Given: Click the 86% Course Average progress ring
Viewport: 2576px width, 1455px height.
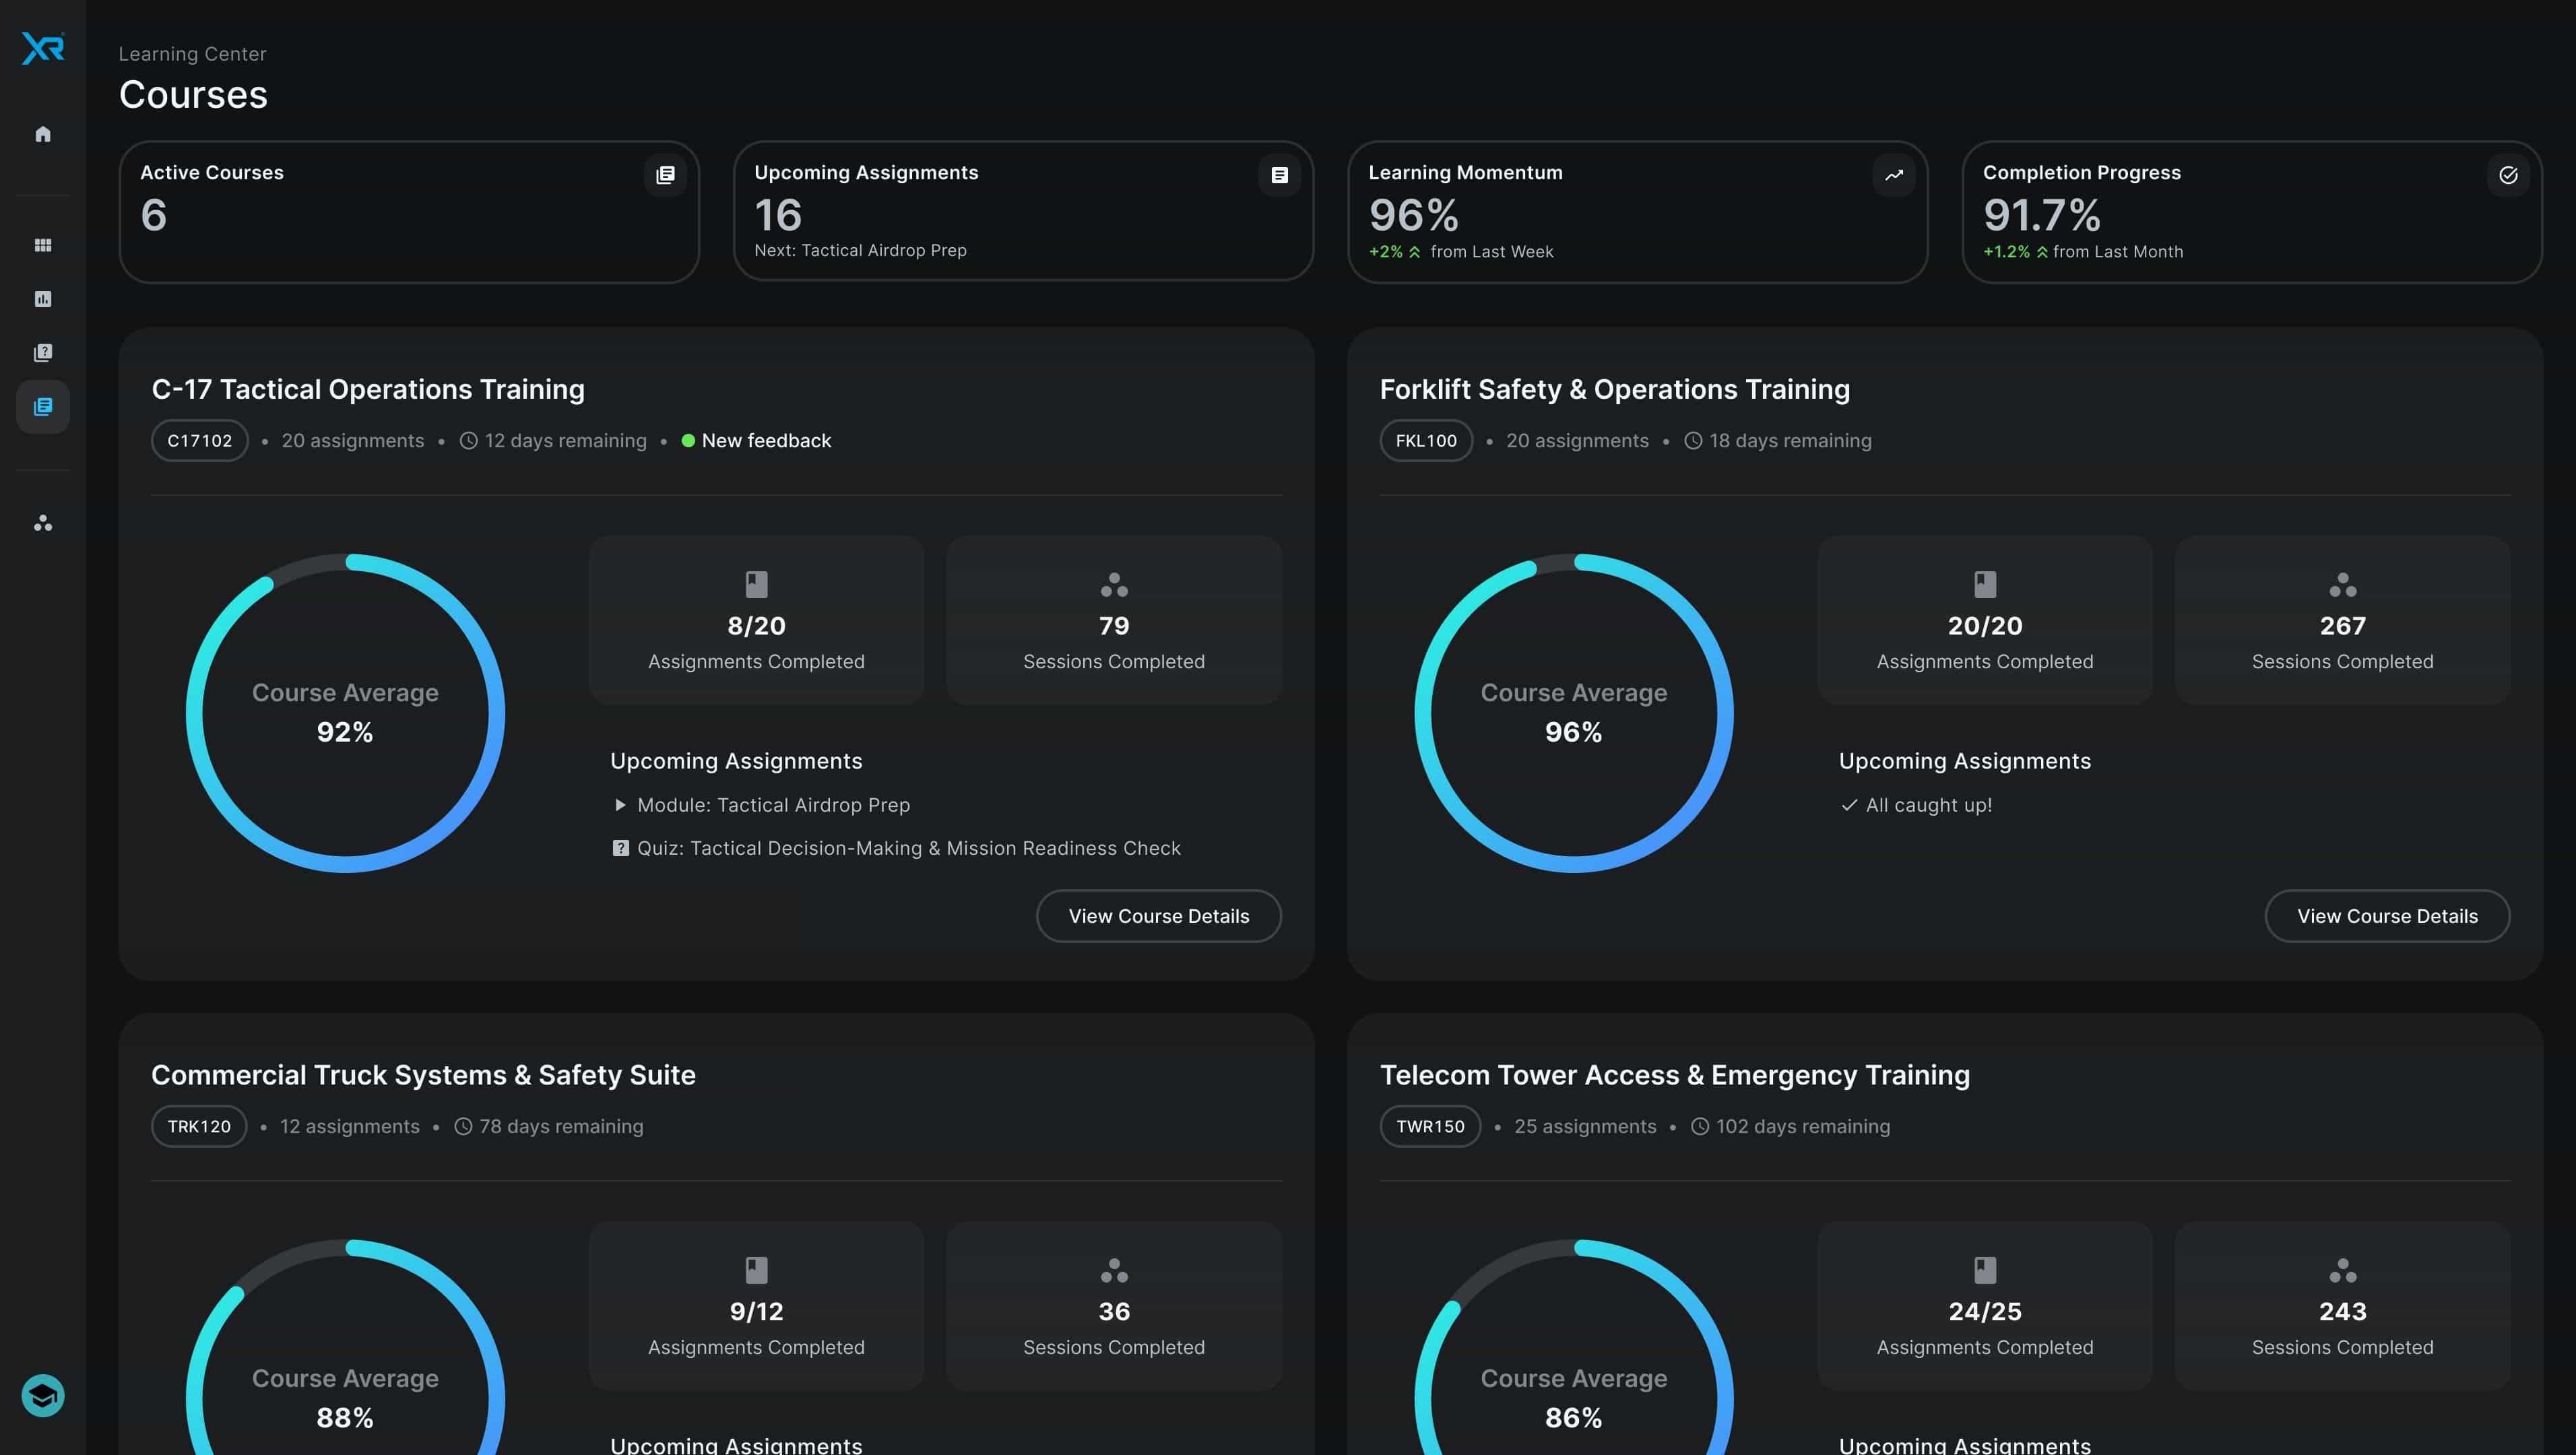Looking at the screenshot, I should pyautogui.click(x=1574, y=1347).
